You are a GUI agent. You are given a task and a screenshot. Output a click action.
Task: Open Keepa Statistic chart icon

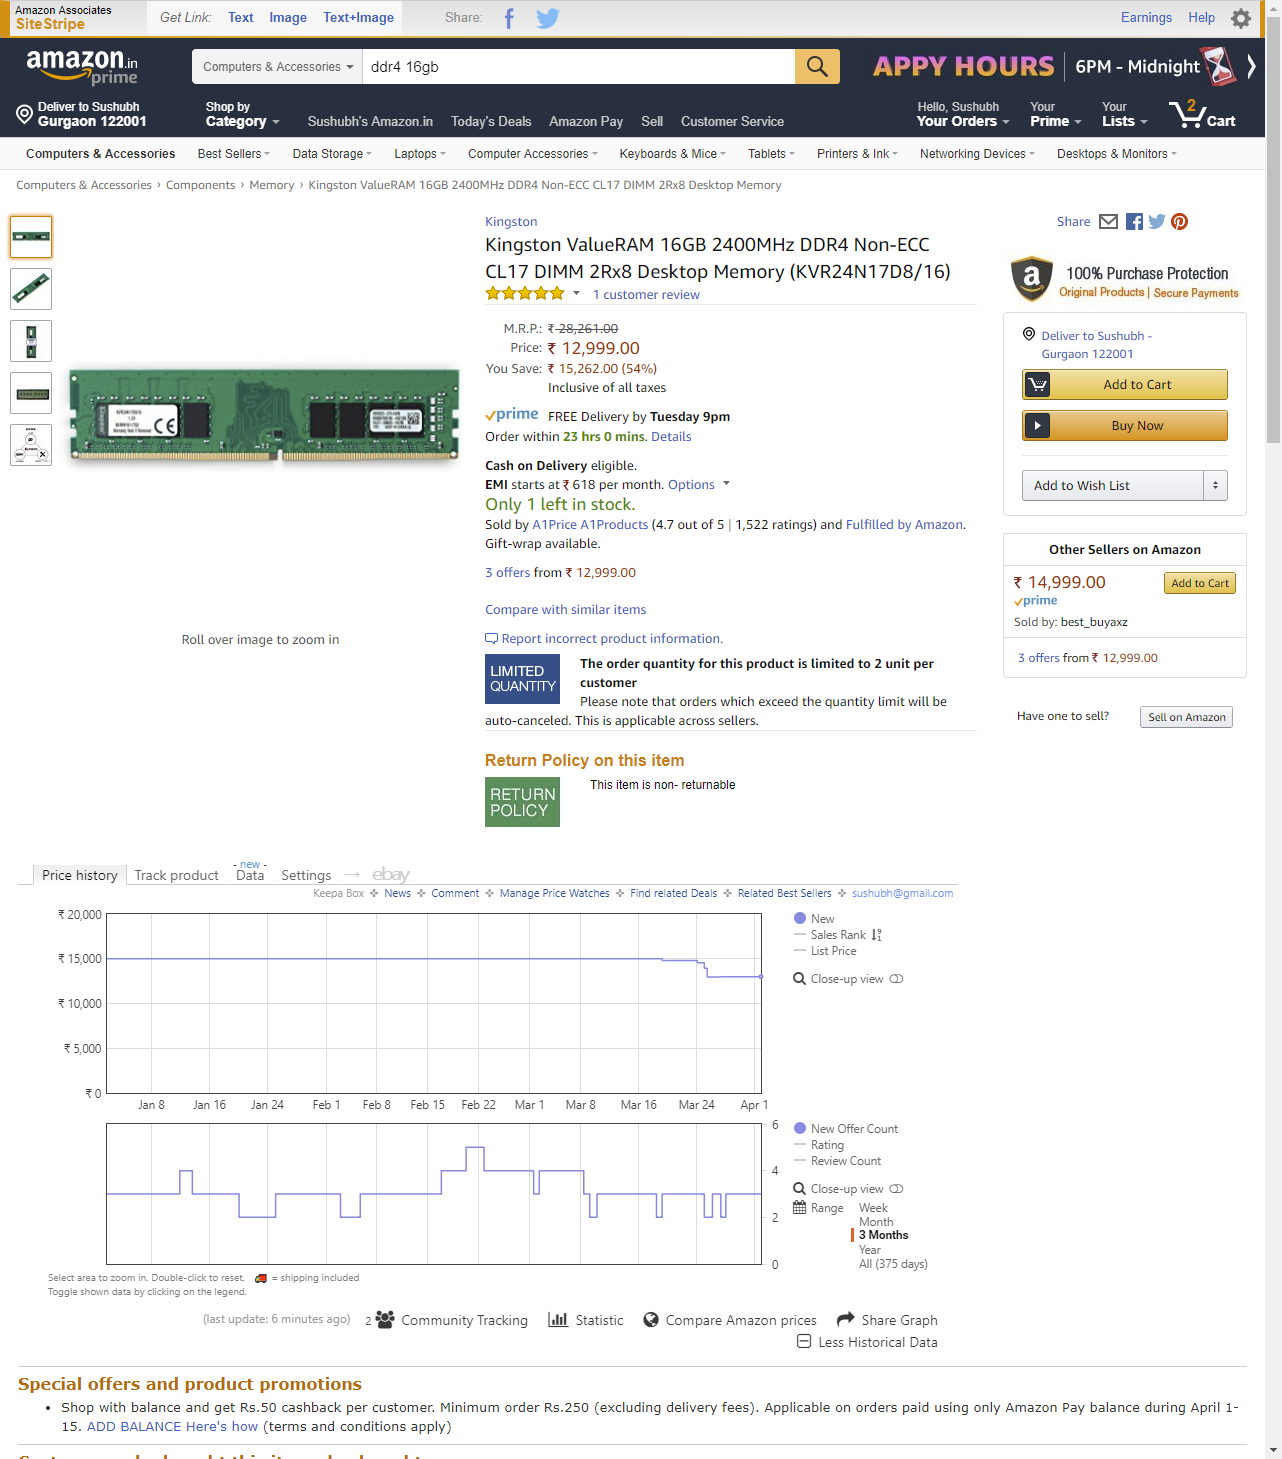[558, 1320]
